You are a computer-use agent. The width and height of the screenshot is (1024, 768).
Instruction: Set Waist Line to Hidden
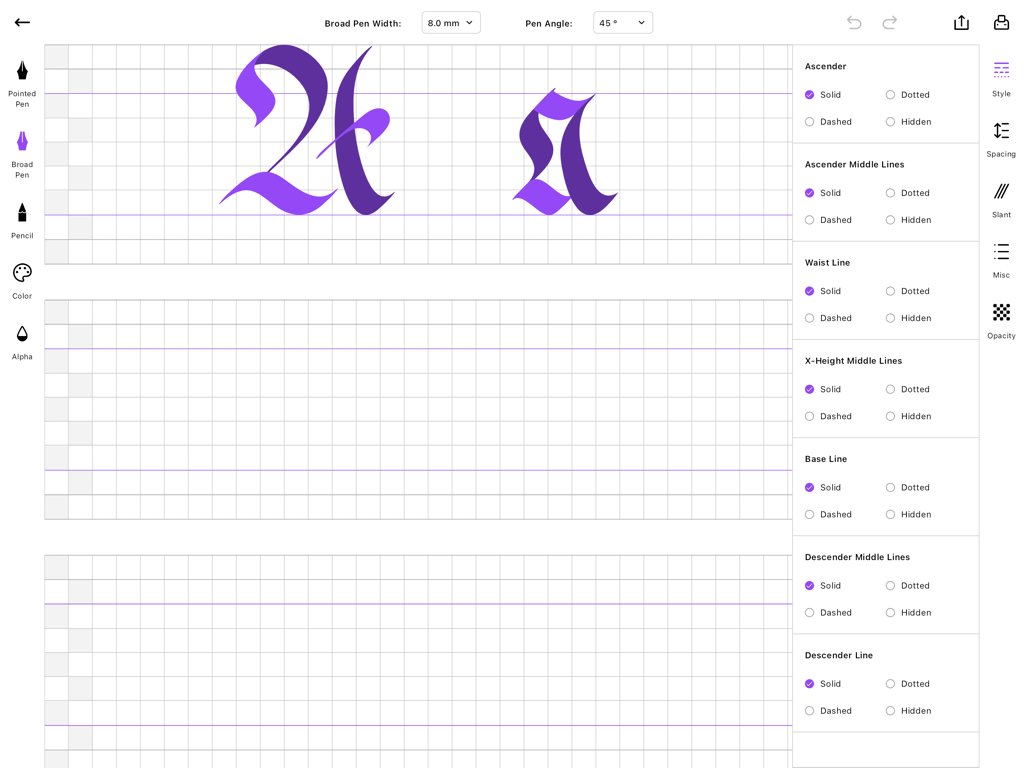click(x=909, y=318)
